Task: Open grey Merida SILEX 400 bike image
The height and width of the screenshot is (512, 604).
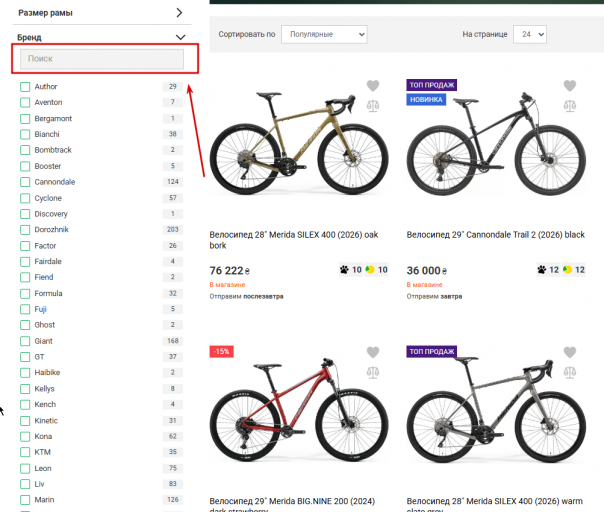Action: pos(496,410)
